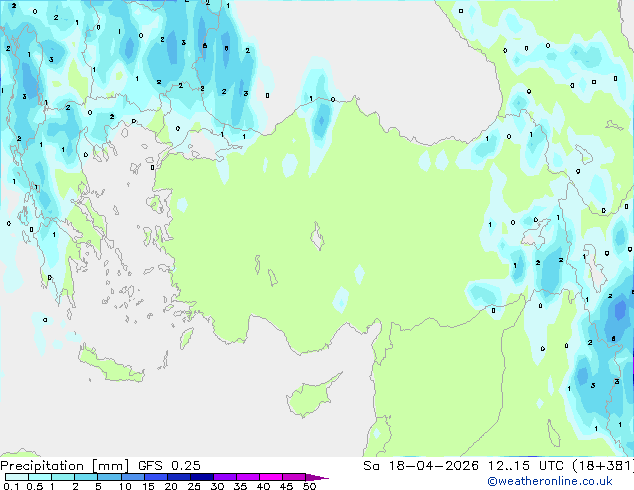This screenshot has width=634, height=490.
Task: Select the 2–5 mm legend swatch
Action: (86, 477)
